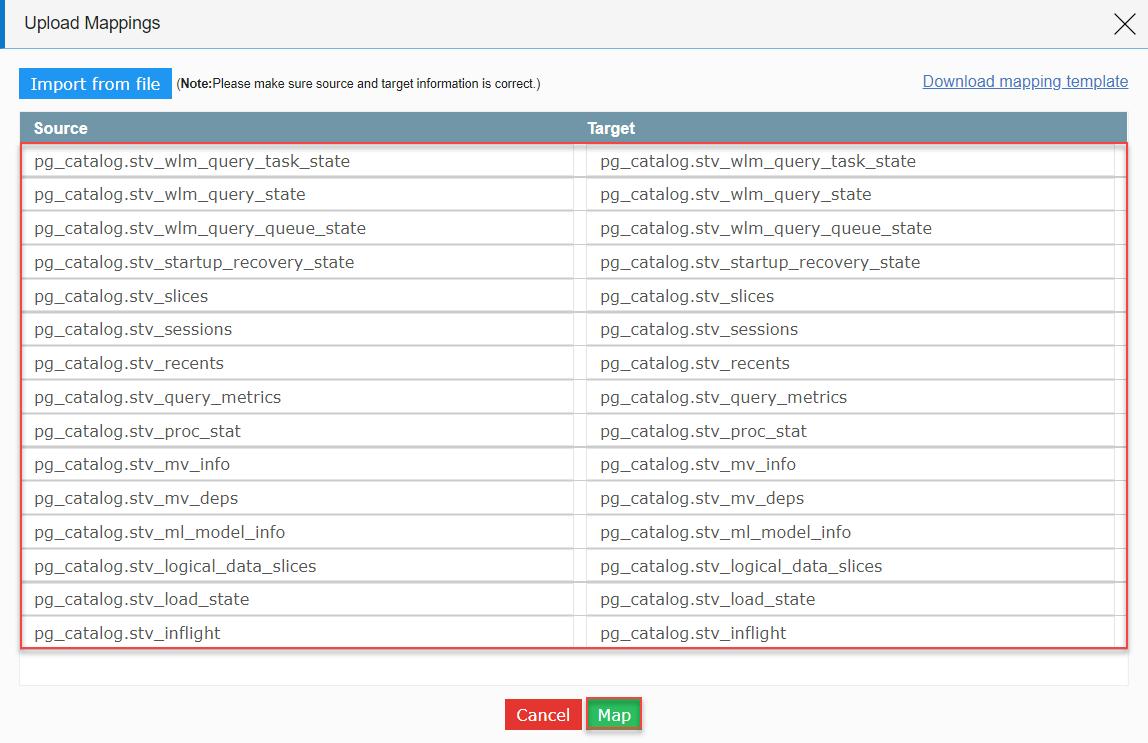This screenshot has height=743, width=1148.
Task: Click source row pg_catalog.stv_inflight
Action: [300, 633]
